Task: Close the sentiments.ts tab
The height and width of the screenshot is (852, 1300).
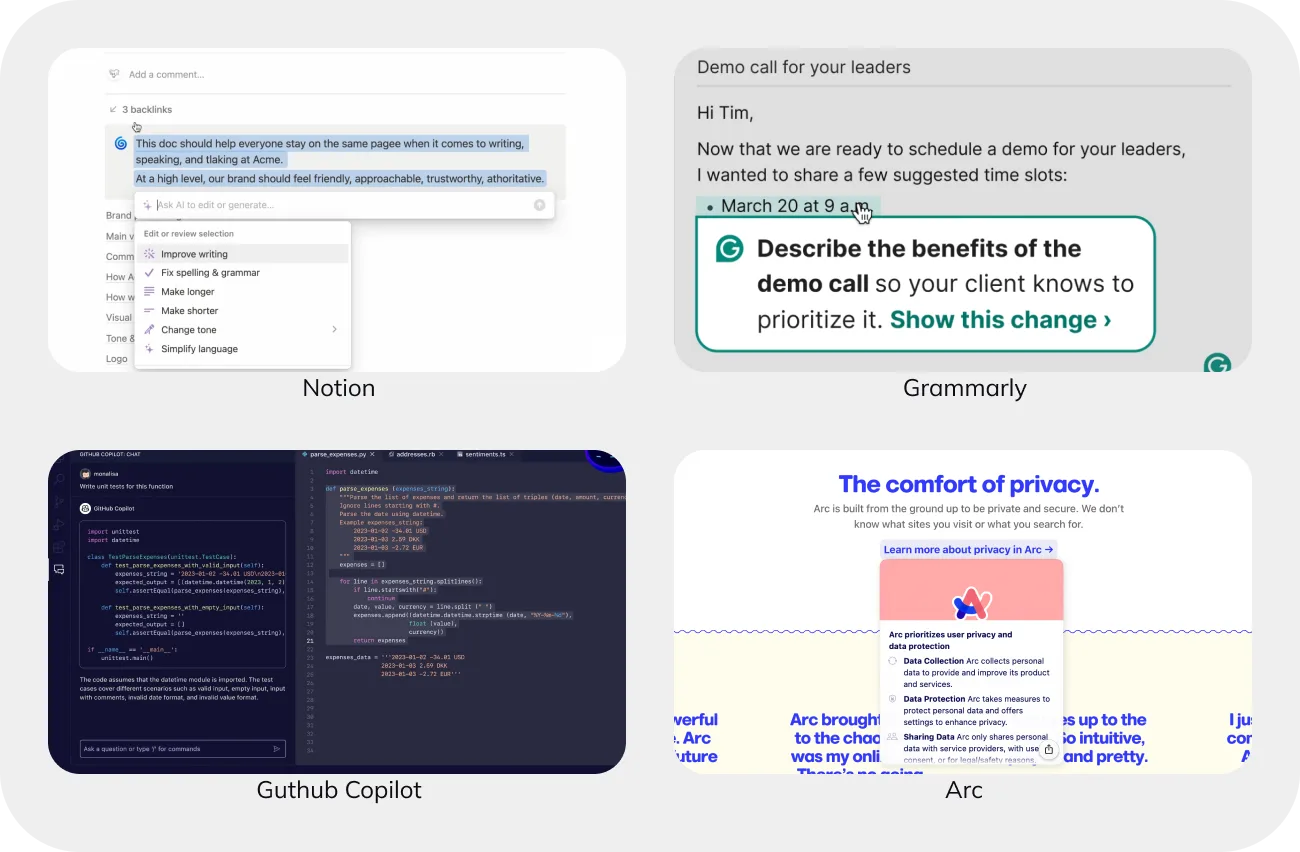Action: click(513, 455)
